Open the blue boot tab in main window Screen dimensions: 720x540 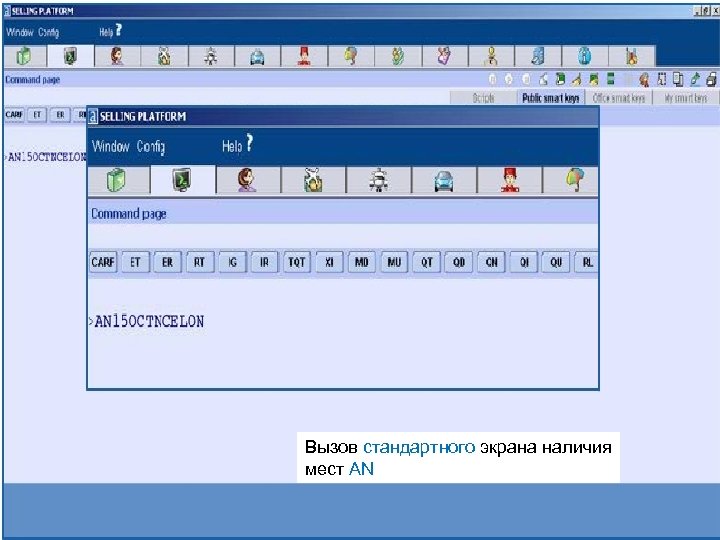pyautogui.click(x=538, y=56)
